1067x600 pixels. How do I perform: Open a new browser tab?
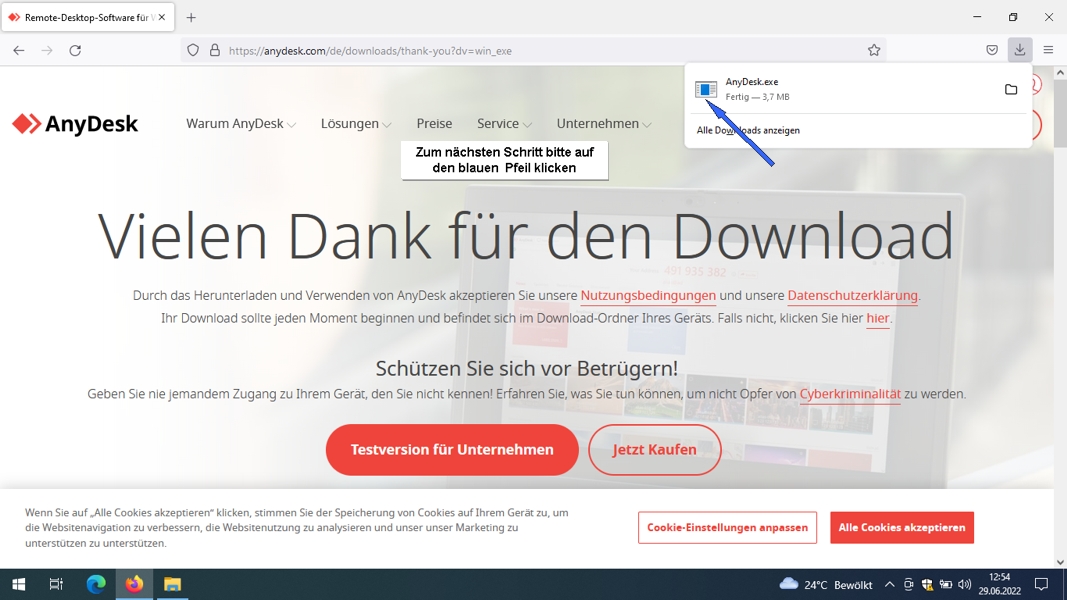coord(191,17)
